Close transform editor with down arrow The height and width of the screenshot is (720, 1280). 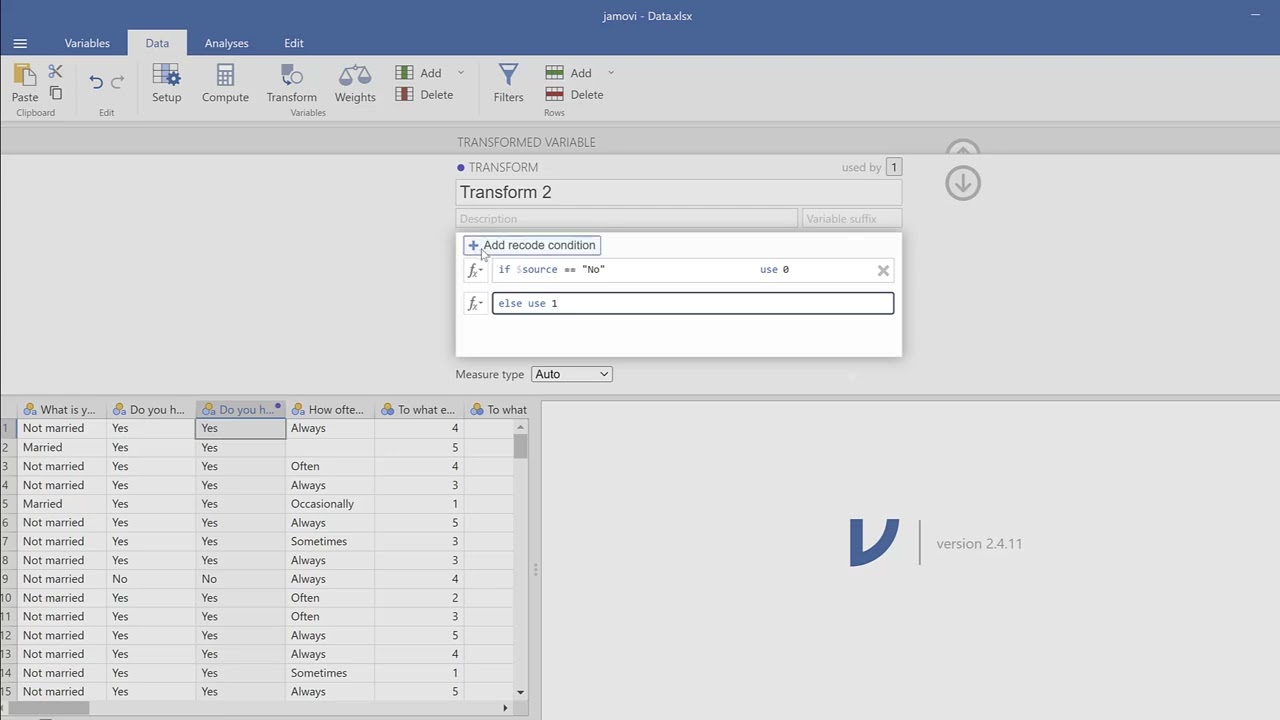click(x=963, y=183)
